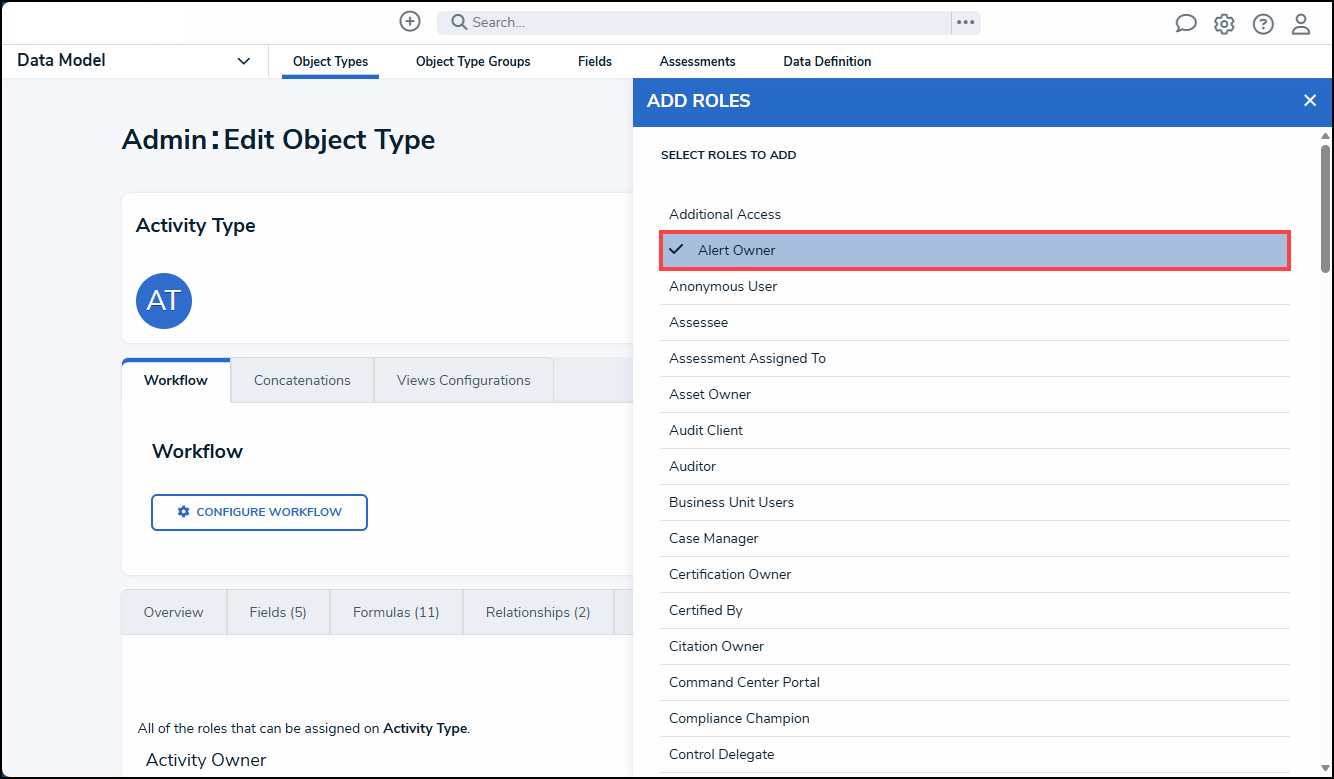
Task: Open the chat bubble messages icon
Action: point(1185,24)
